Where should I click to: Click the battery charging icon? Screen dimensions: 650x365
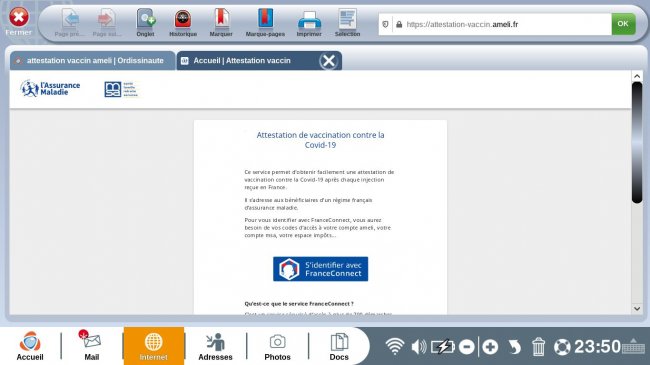click(x=443, y=347)
